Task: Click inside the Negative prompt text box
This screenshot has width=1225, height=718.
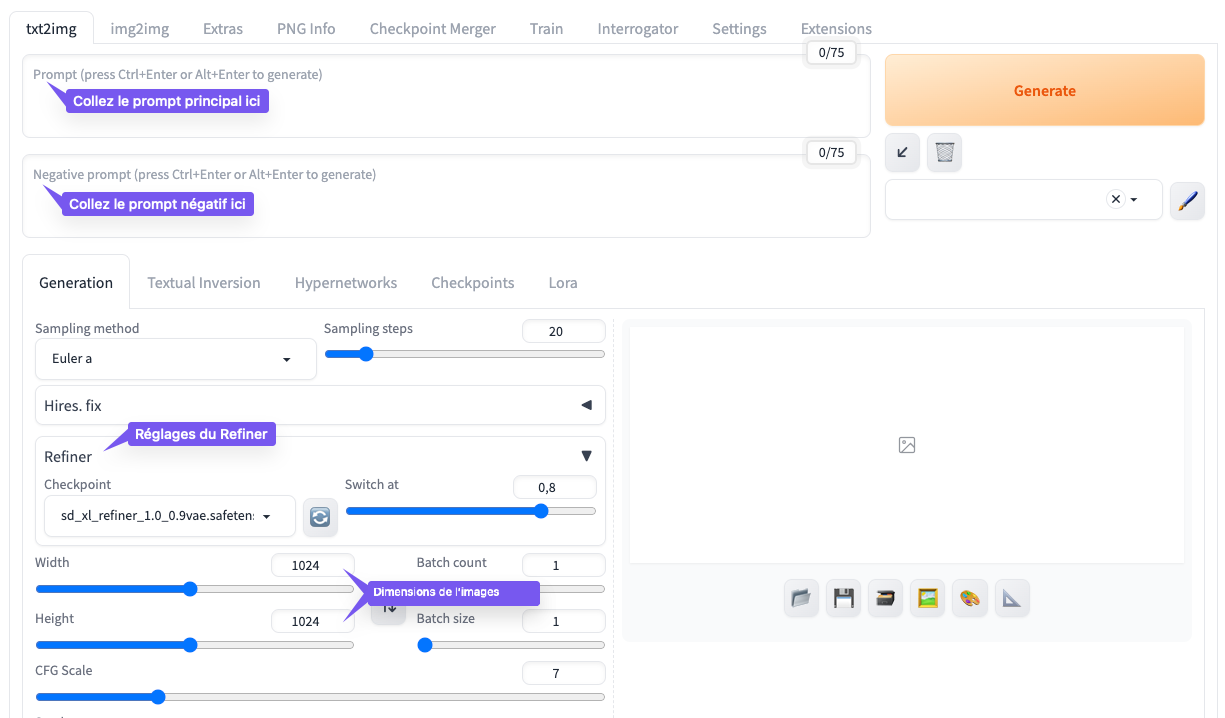Action: [445, 210]
